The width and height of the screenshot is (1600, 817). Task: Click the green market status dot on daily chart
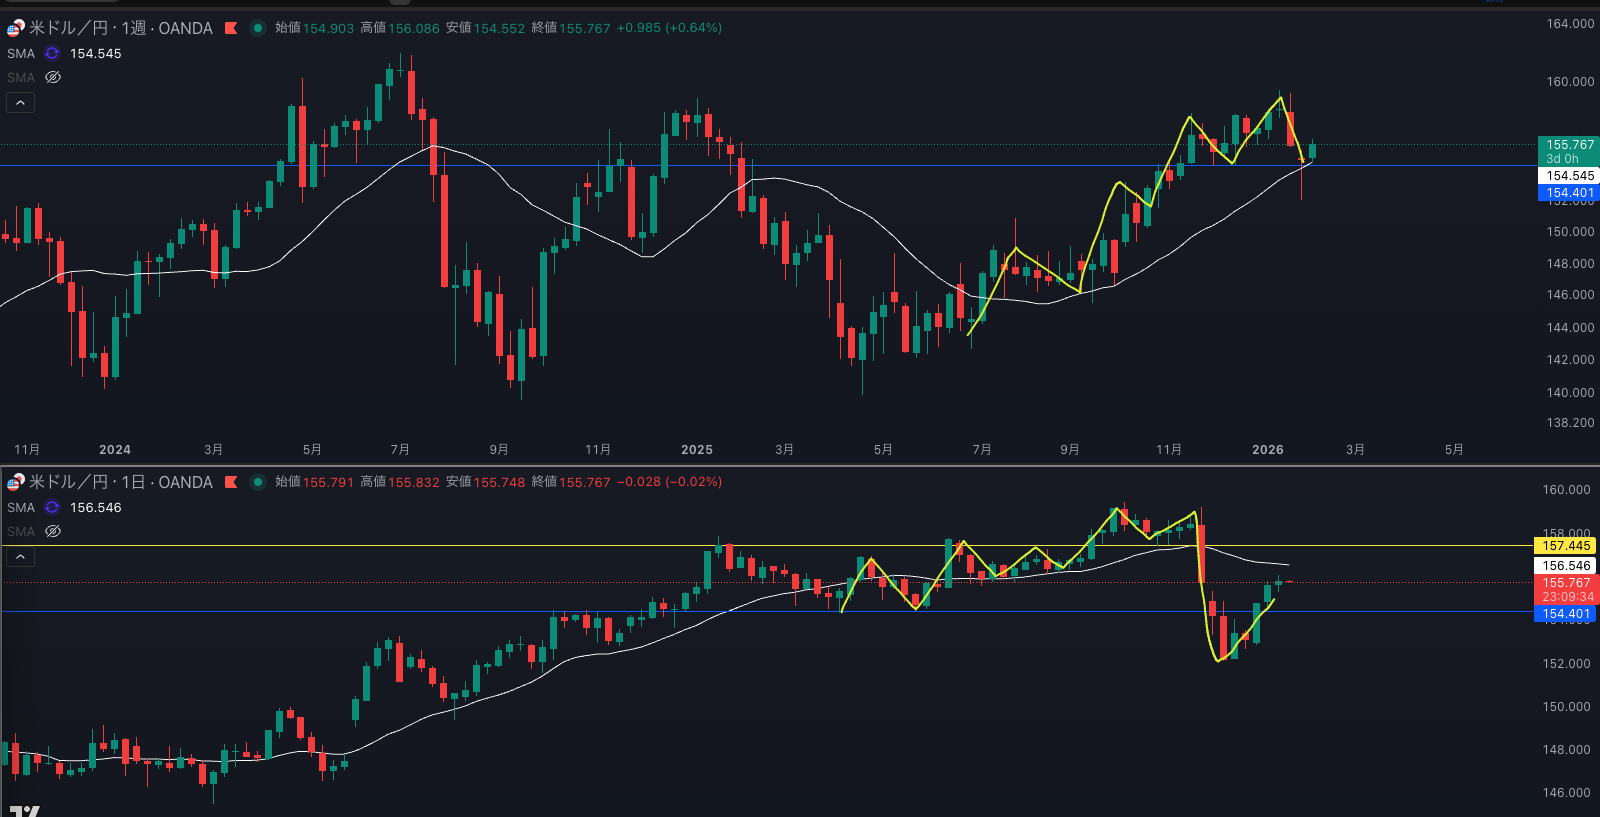point(257,482)
